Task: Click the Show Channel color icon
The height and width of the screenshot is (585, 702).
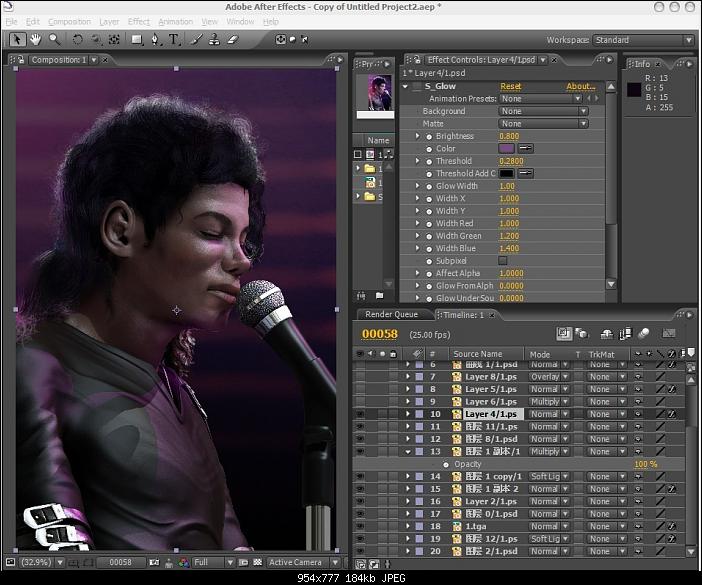Action: [x=184, y=563]
